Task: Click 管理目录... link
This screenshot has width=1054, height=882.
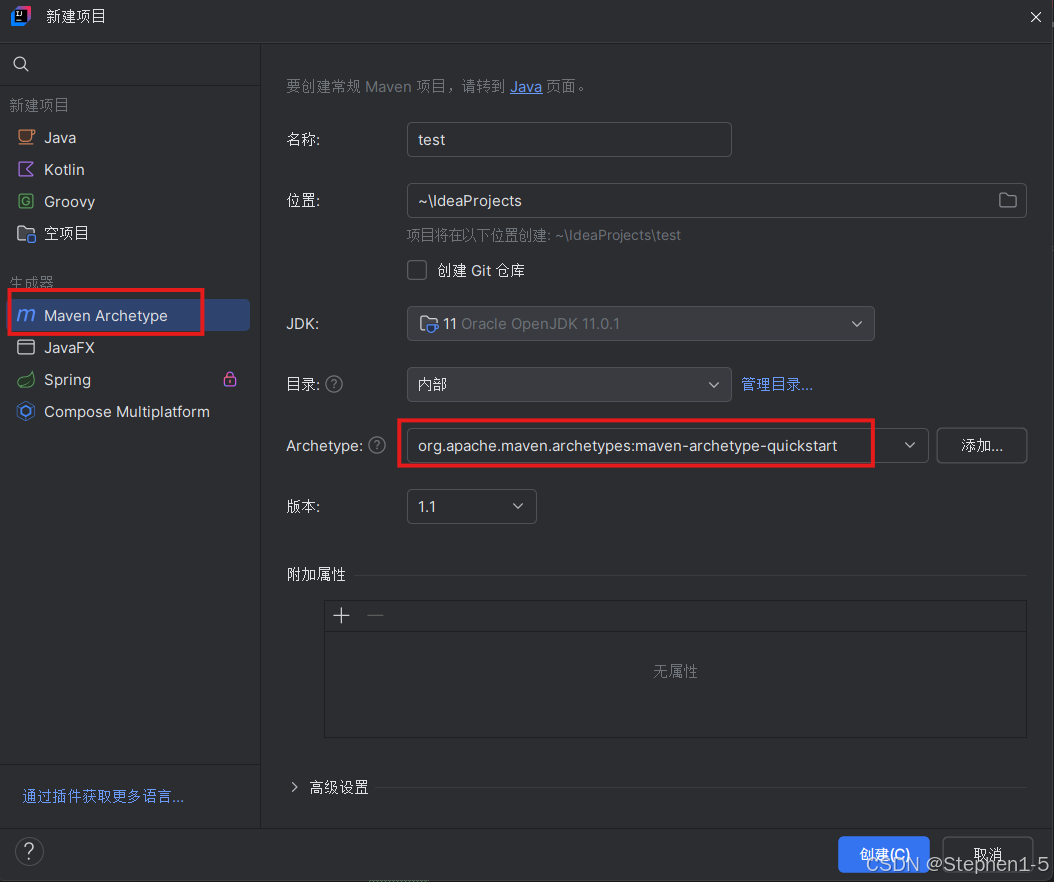Action: coord(777,385)
